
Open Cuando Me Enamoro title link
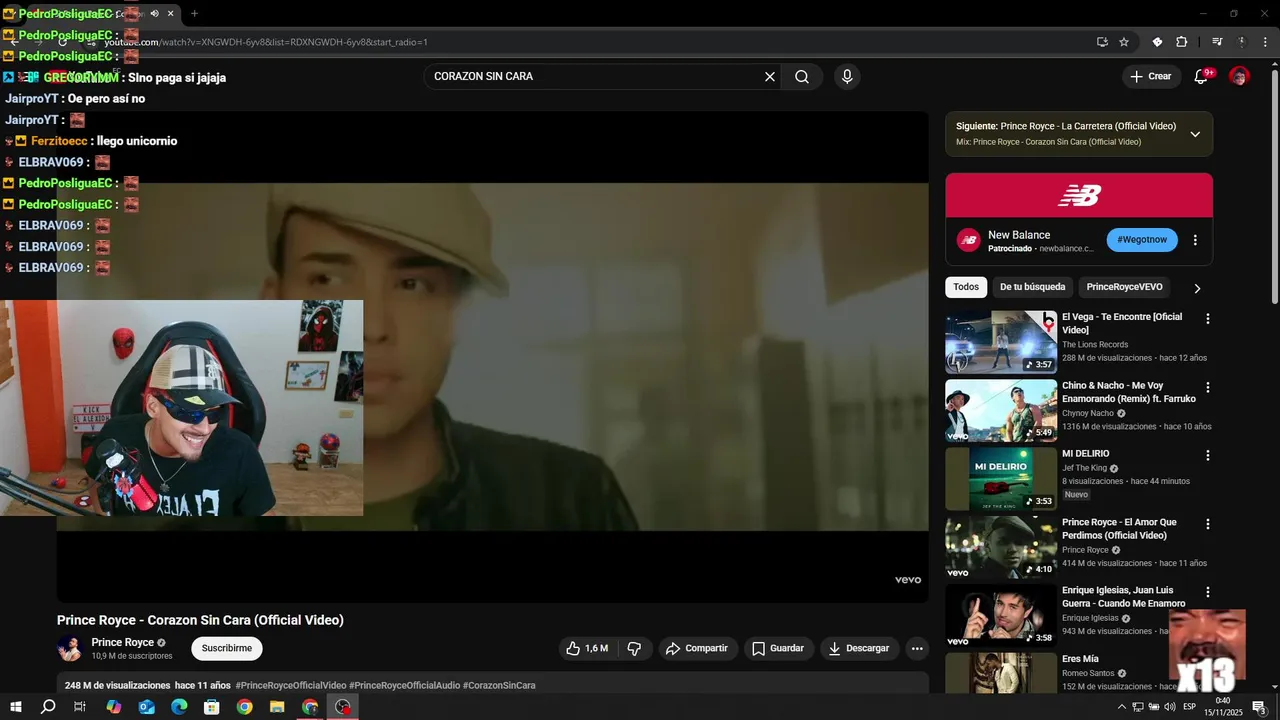click(x=1124, y=597)
